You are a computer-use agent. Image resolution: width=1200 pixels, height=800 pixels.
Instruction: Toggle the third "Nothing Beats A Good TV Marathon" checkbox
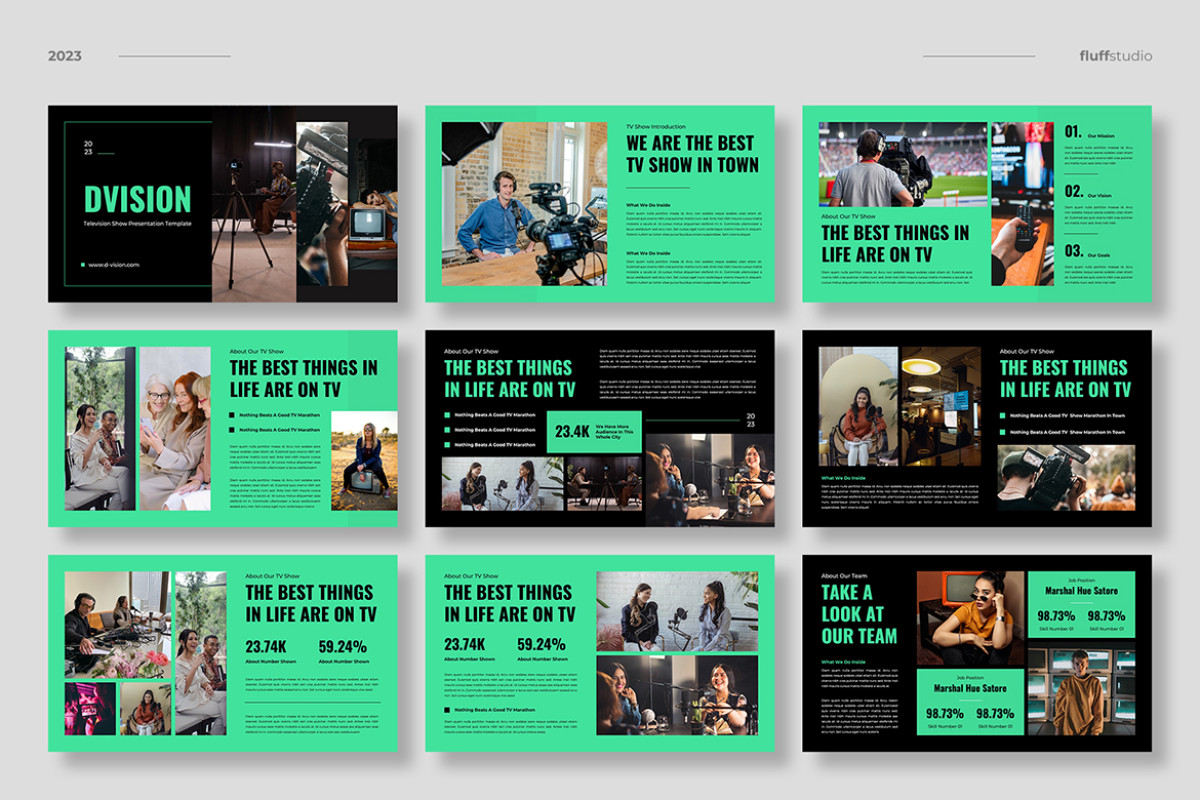coord(445,445)
